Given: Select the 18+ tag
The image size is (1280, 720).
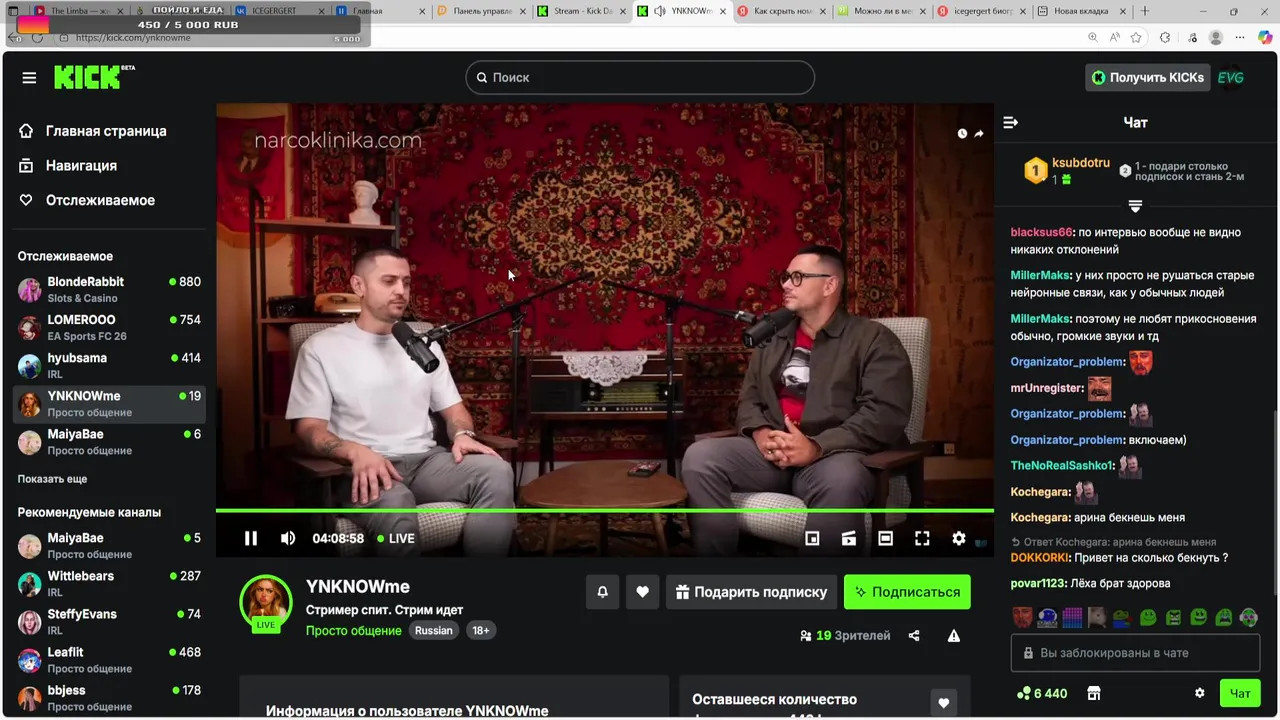Looking at the screenshot, I should [481, 630].
